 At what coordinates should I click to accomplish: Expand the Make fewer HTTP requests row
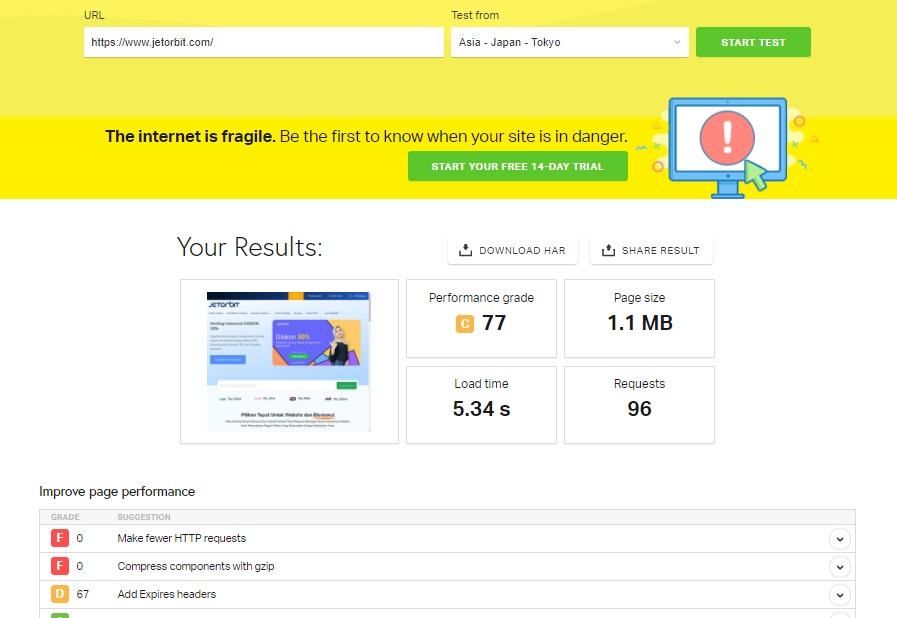pos(839,539)
